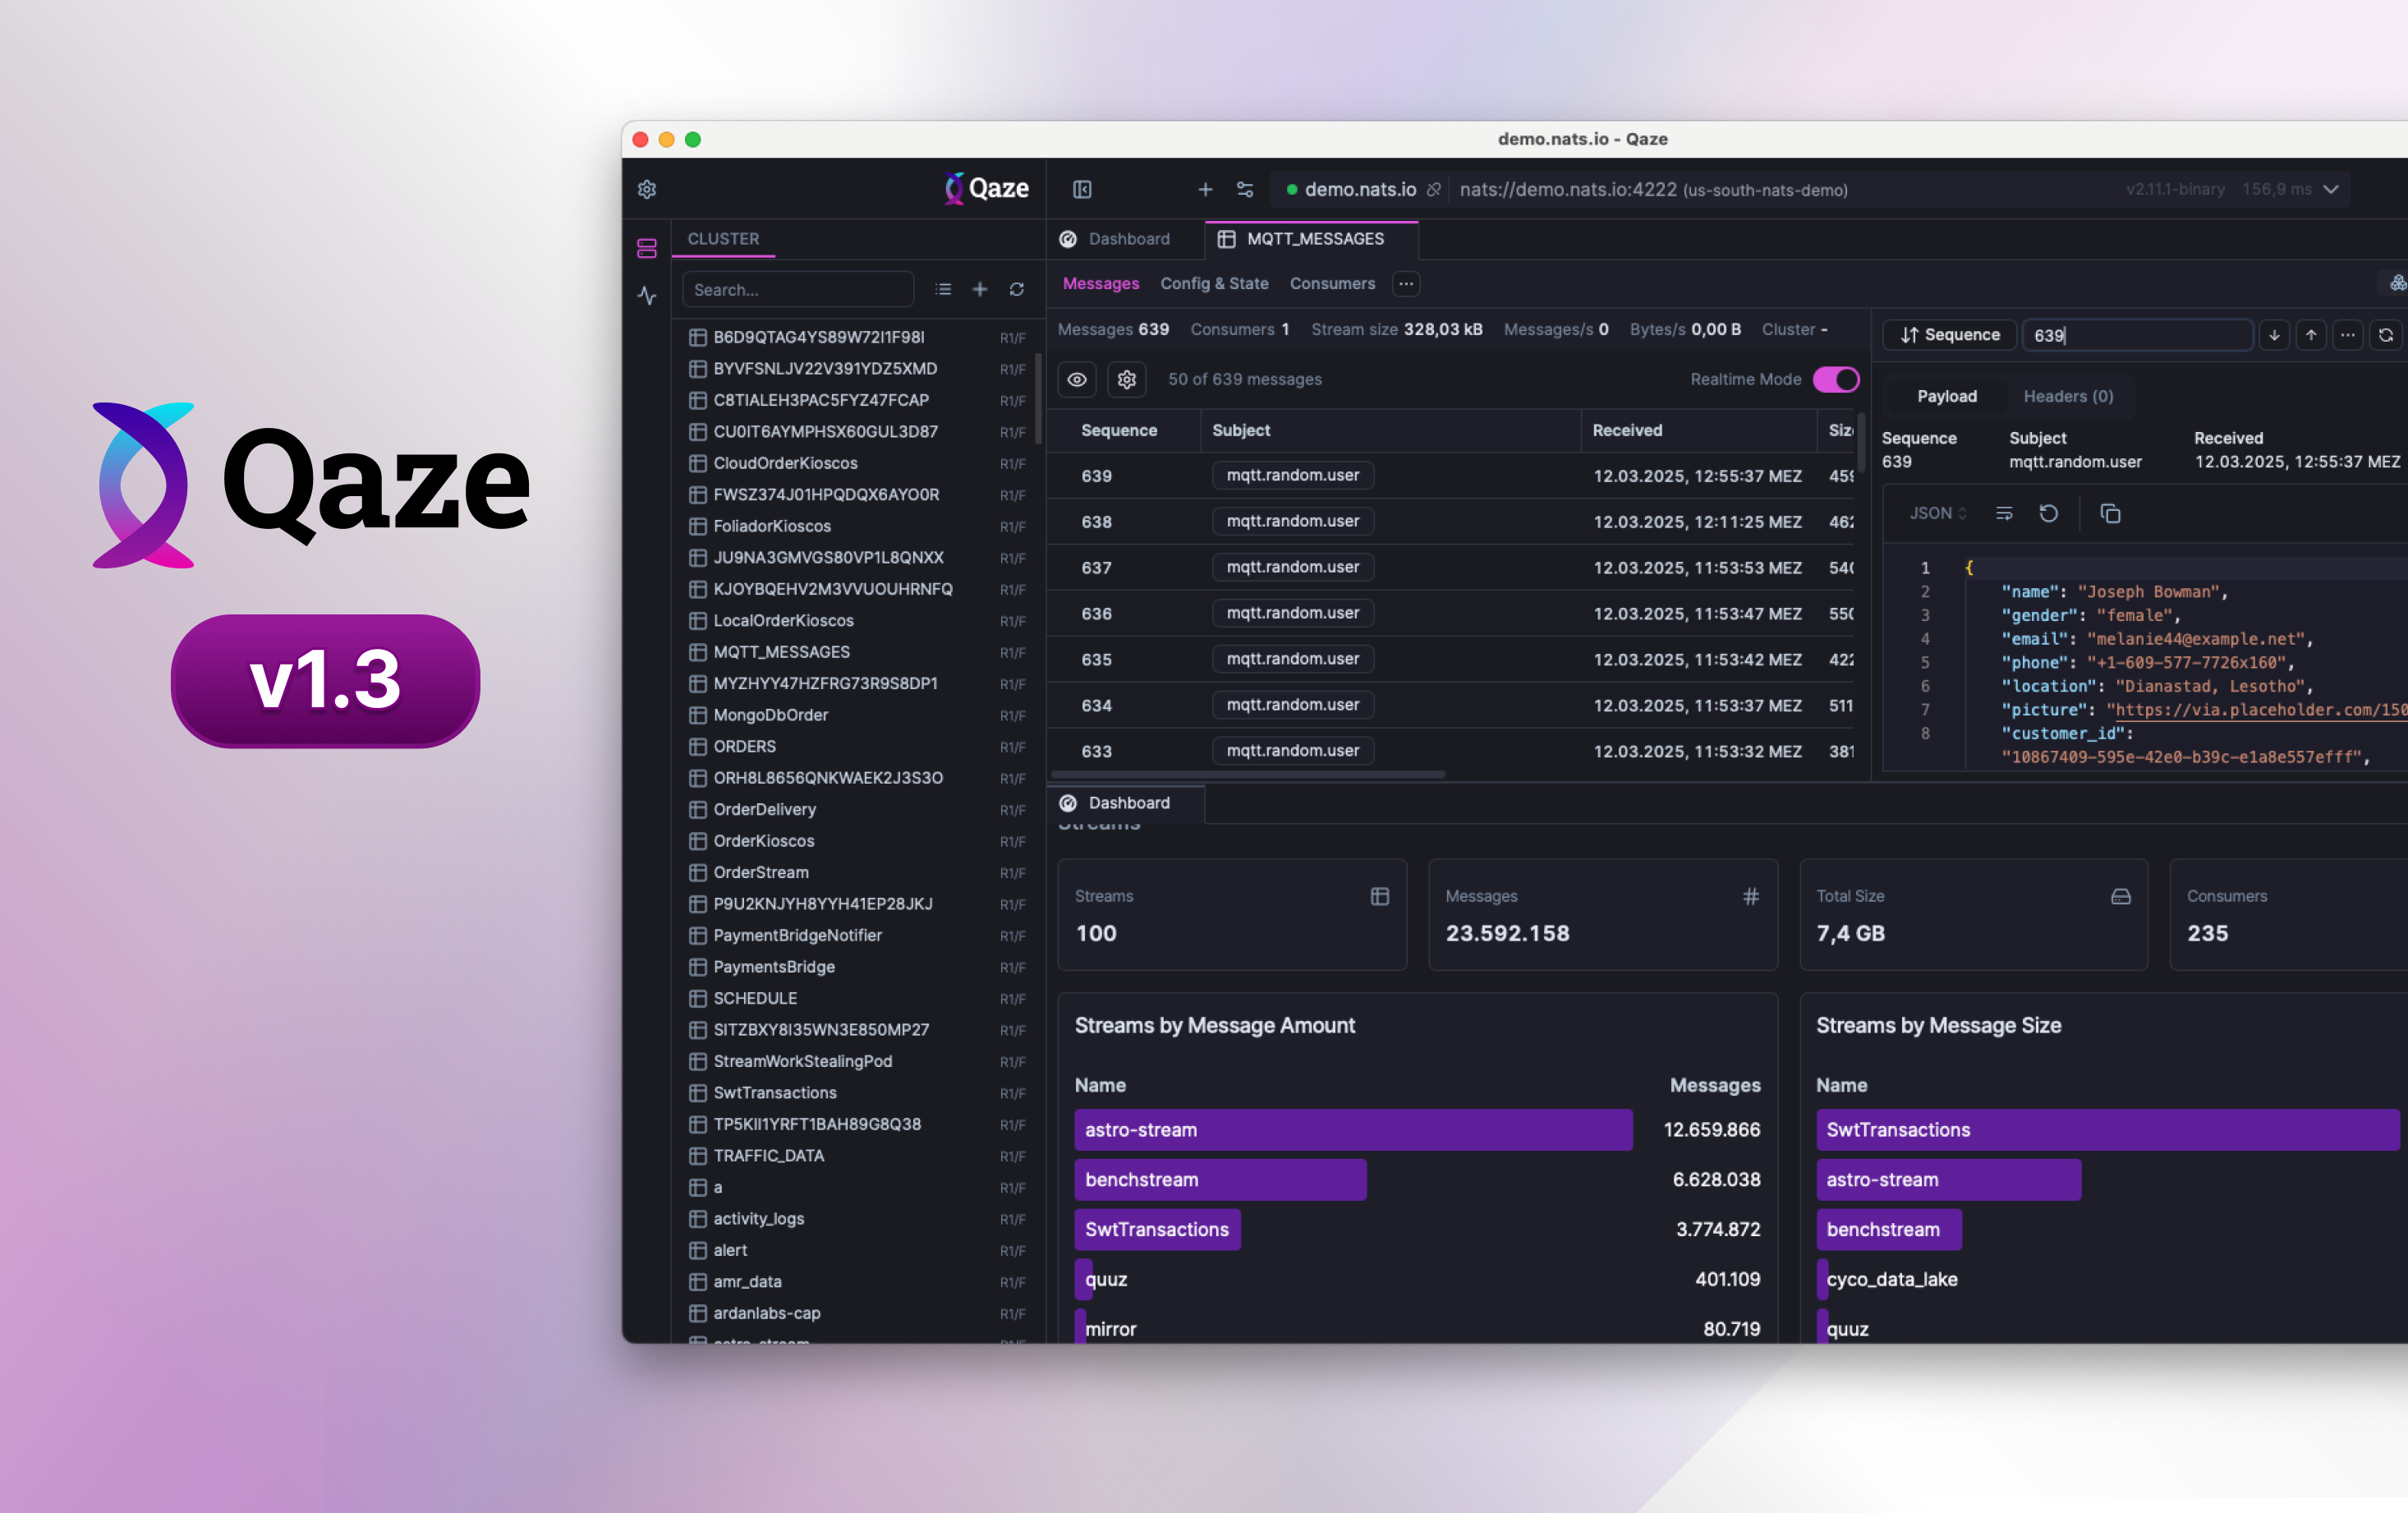
Task: Open the activity monitor icon below the streams icon
Action: click(x=647, y=296)
